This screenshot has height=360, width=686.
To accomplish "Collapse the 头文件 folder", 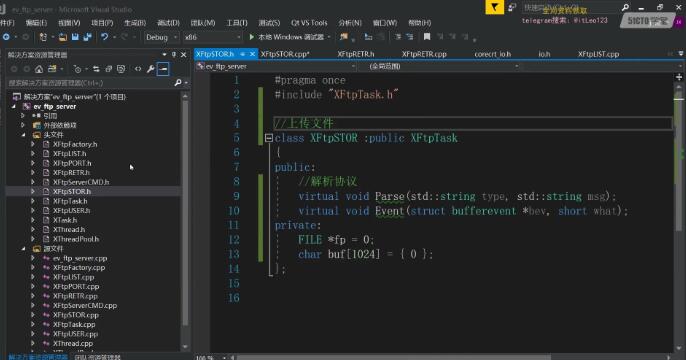I will 23,135.
